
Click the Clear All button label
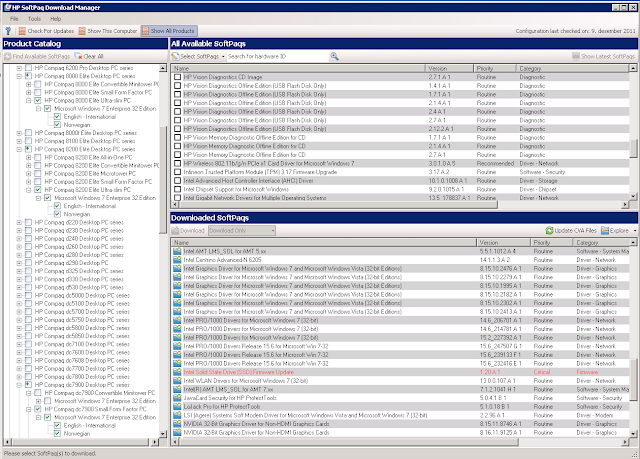[93, 56]
